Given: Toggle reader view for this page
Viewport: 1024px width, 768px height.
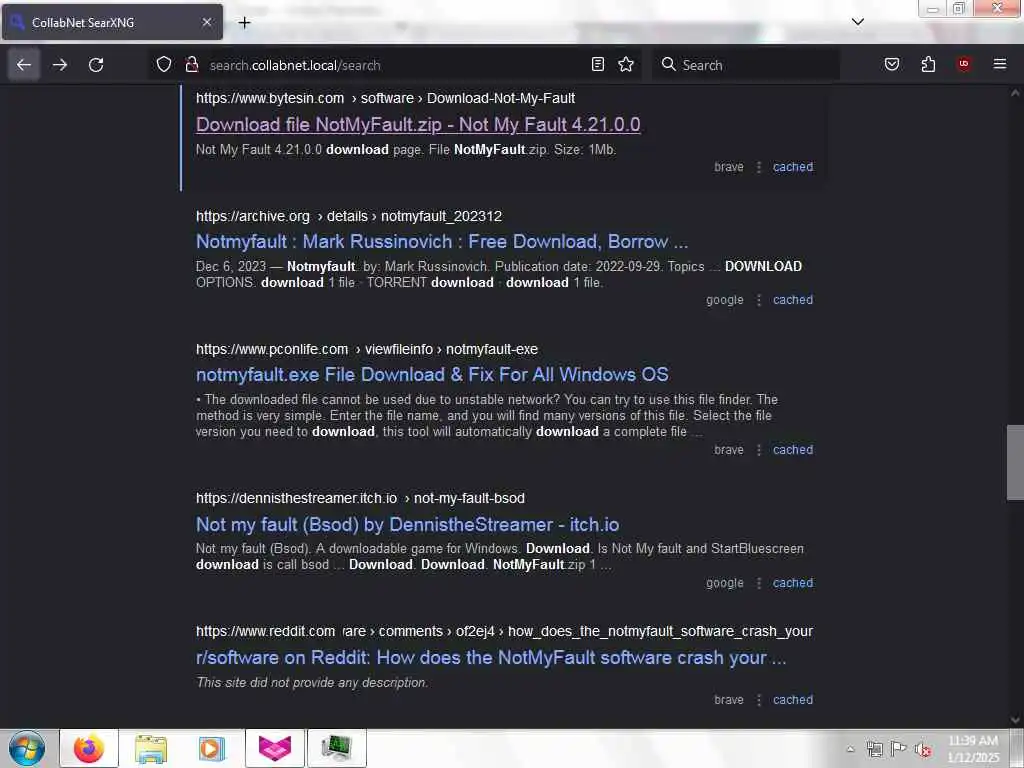Looking at the screenshot, I should pyautogui.click(x=598, y=64).
